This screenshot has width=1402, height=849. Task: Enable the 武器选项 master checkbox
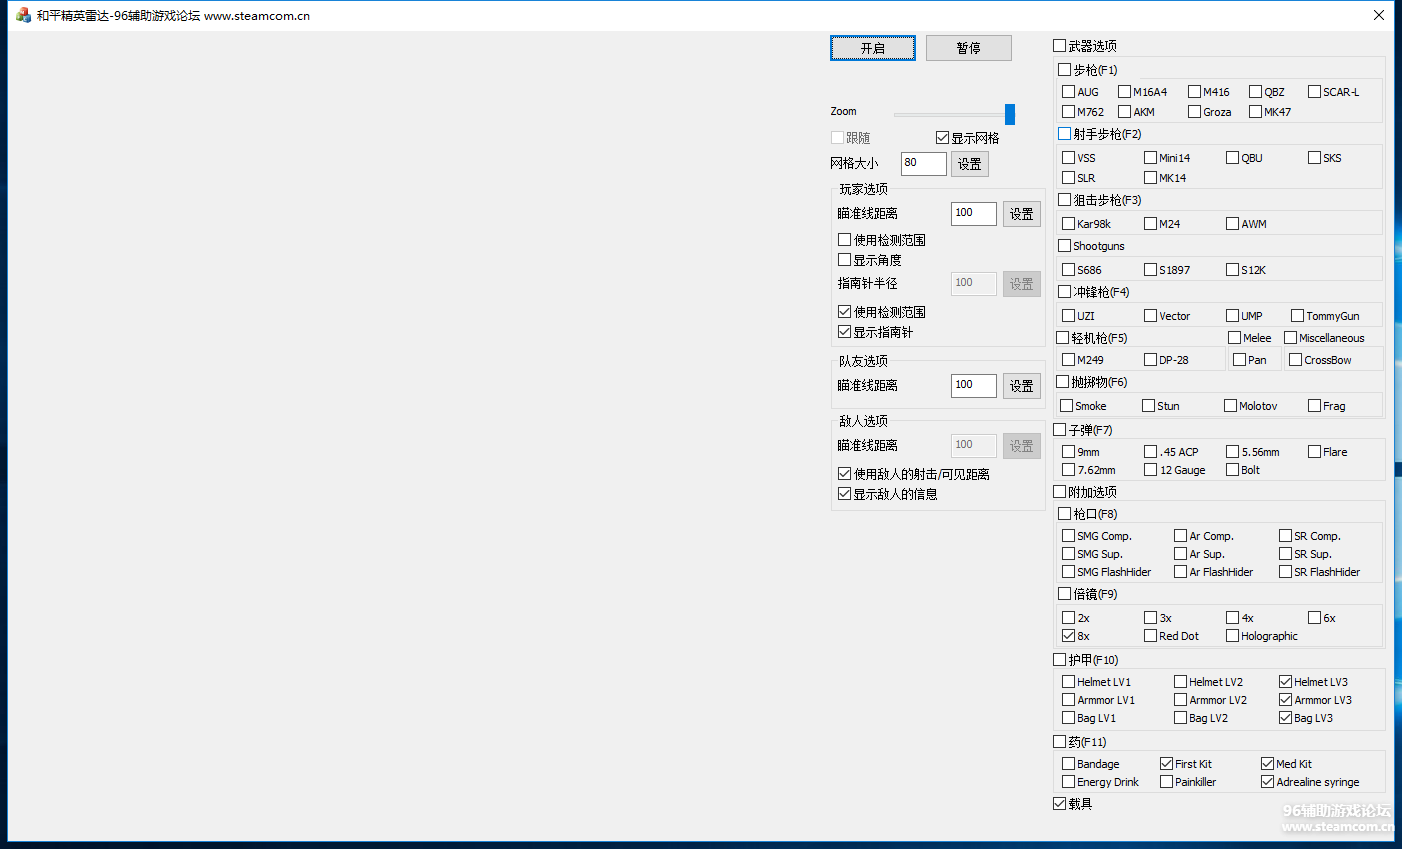[1059, 46]
